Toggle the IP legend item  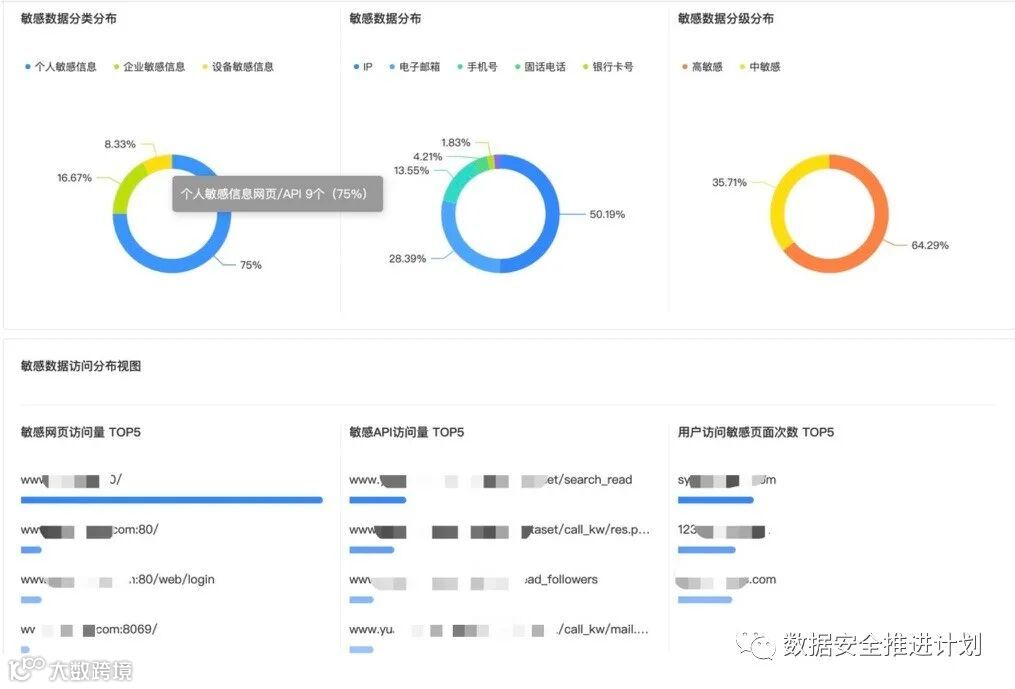pos(363,67)
